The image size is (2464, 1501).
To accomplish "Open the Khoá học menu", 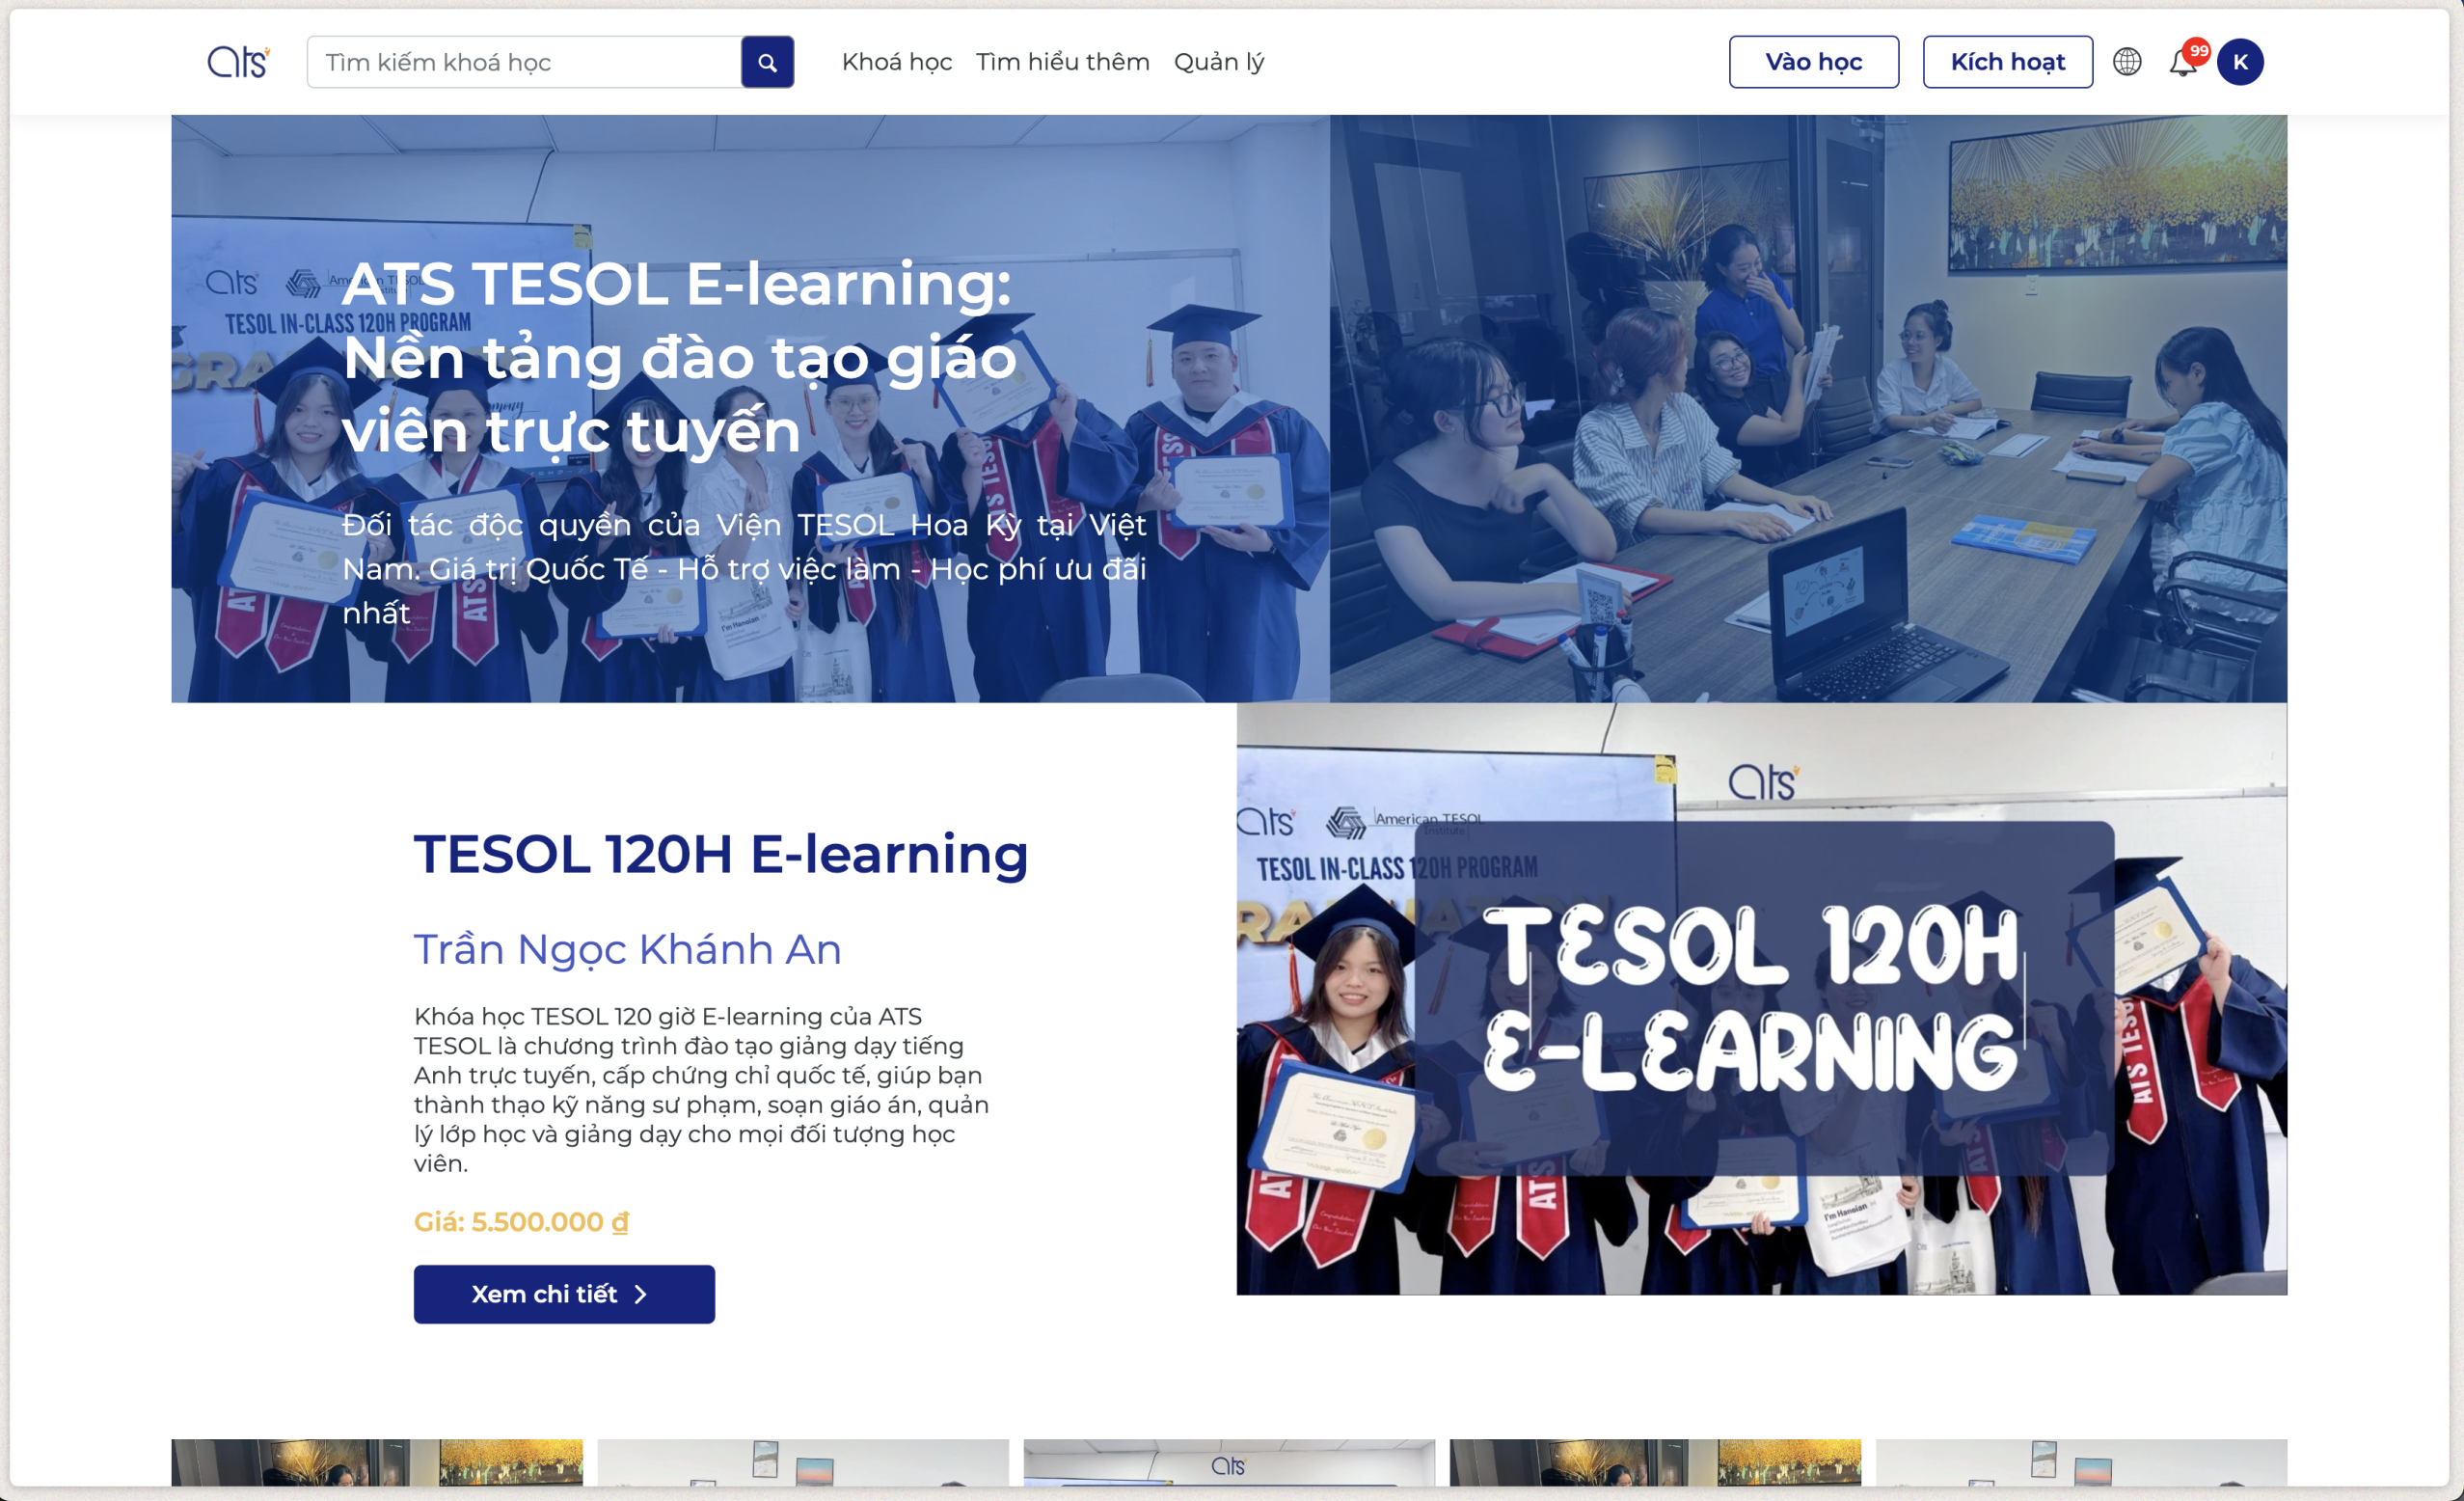I will [x=896, y=62].
